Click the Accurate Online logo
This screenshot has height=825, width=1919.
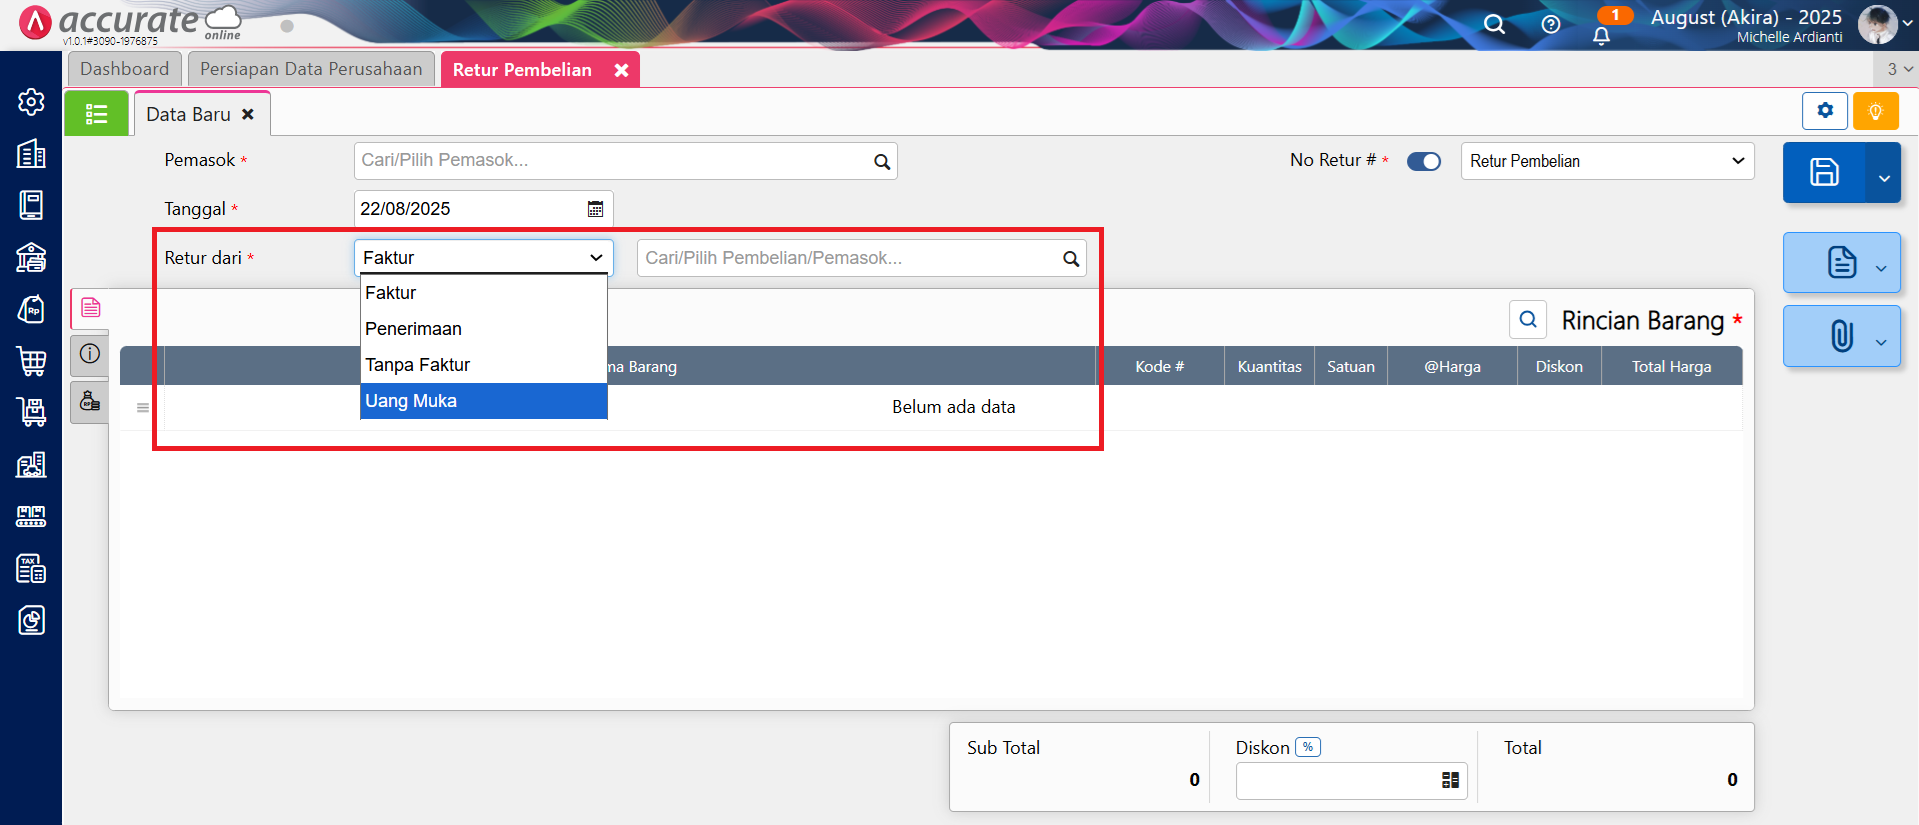point(130,22)
